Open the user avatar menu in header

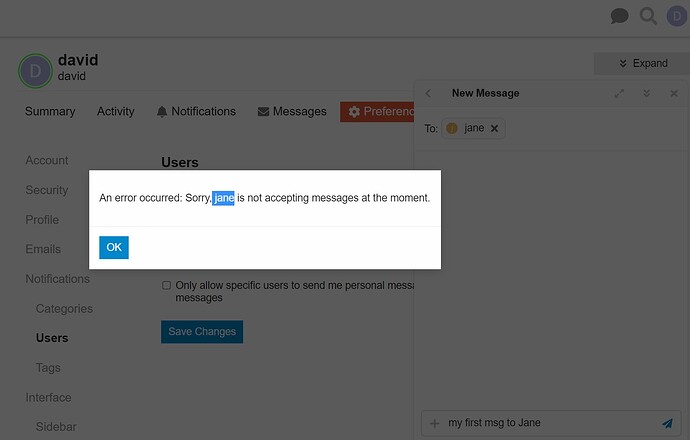click(677, 16)
